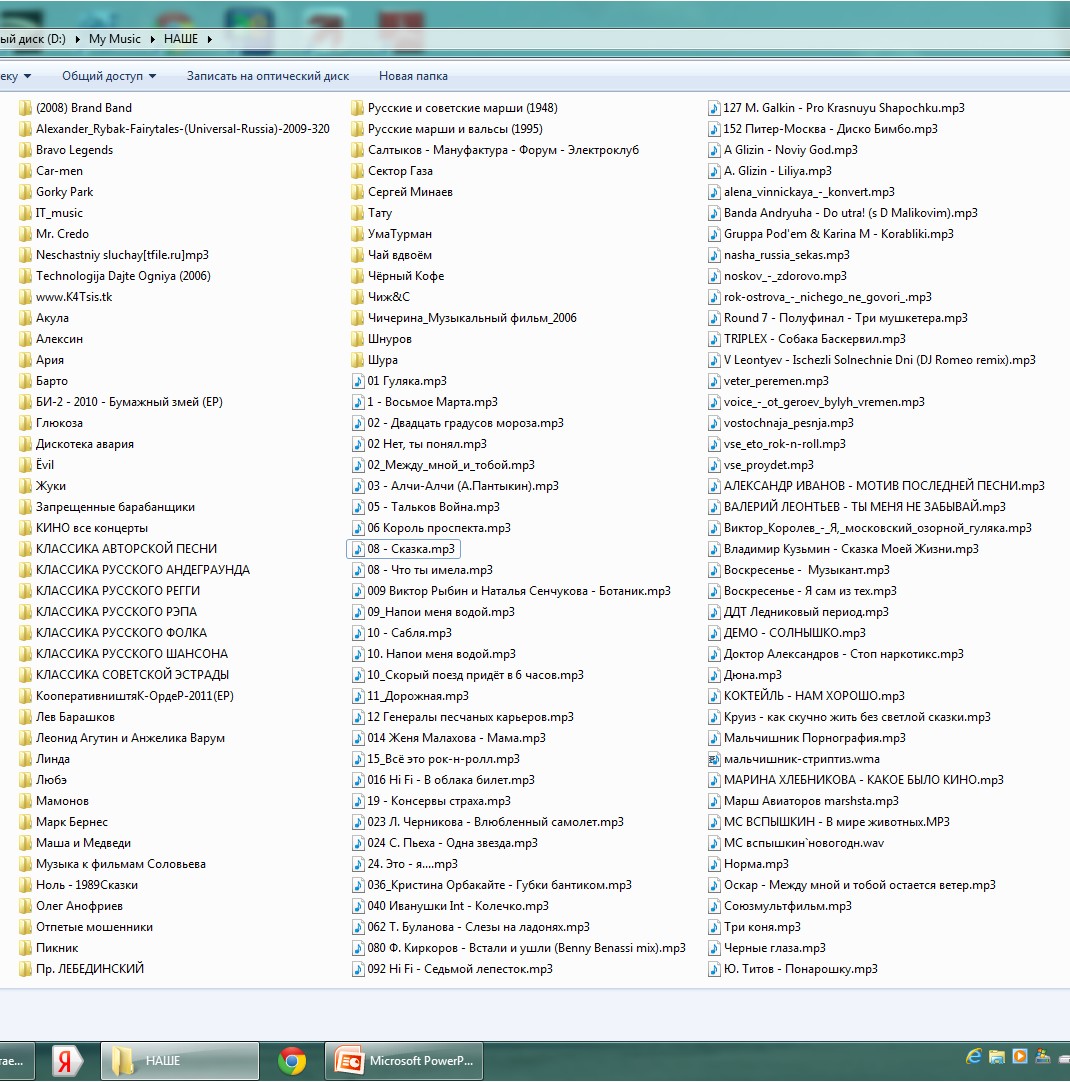Click the Internet Explorer icon in the tray

[x=973, y=1056]
